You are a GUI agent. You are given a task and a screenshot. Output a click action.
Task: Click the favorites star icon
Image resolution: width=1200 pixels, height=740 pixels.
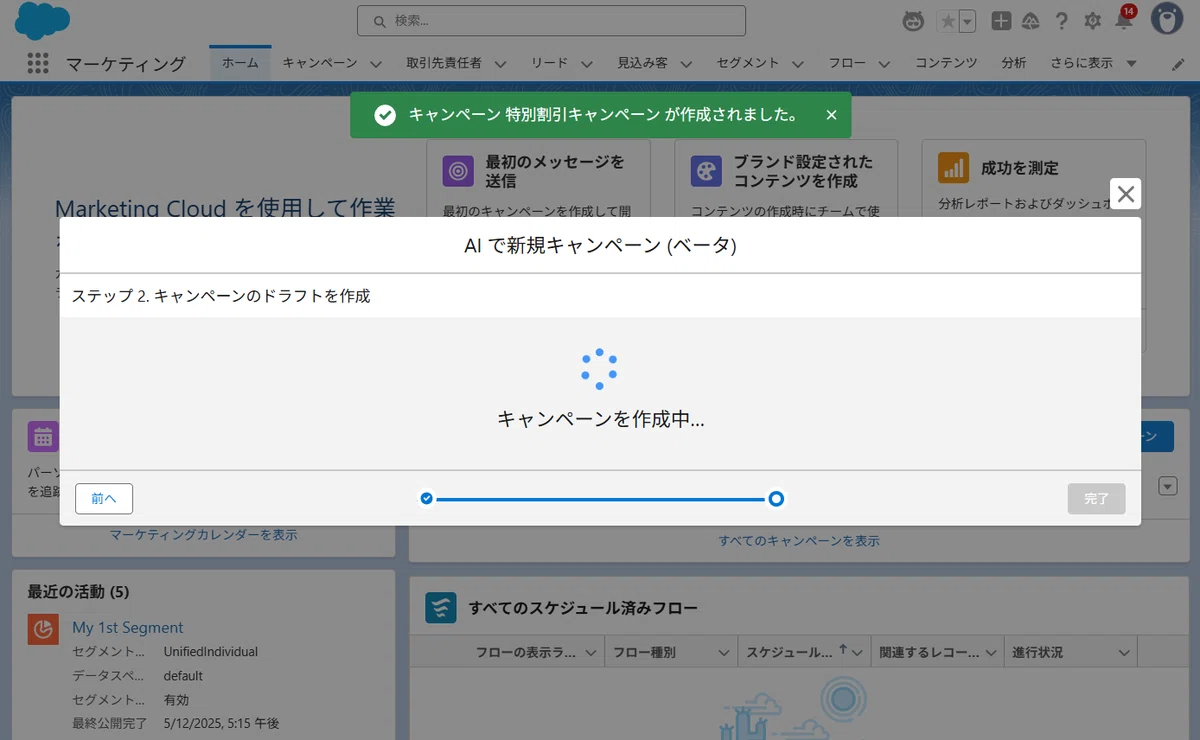(947, 21)
